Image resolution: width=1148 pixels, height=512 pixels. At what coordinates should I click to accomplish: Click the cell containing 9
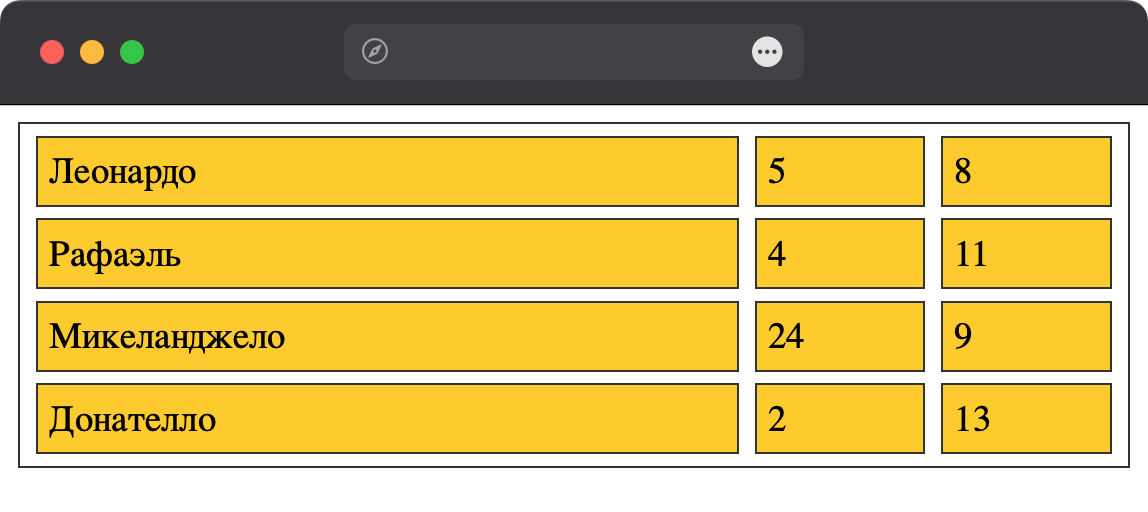coord(1026,336)
